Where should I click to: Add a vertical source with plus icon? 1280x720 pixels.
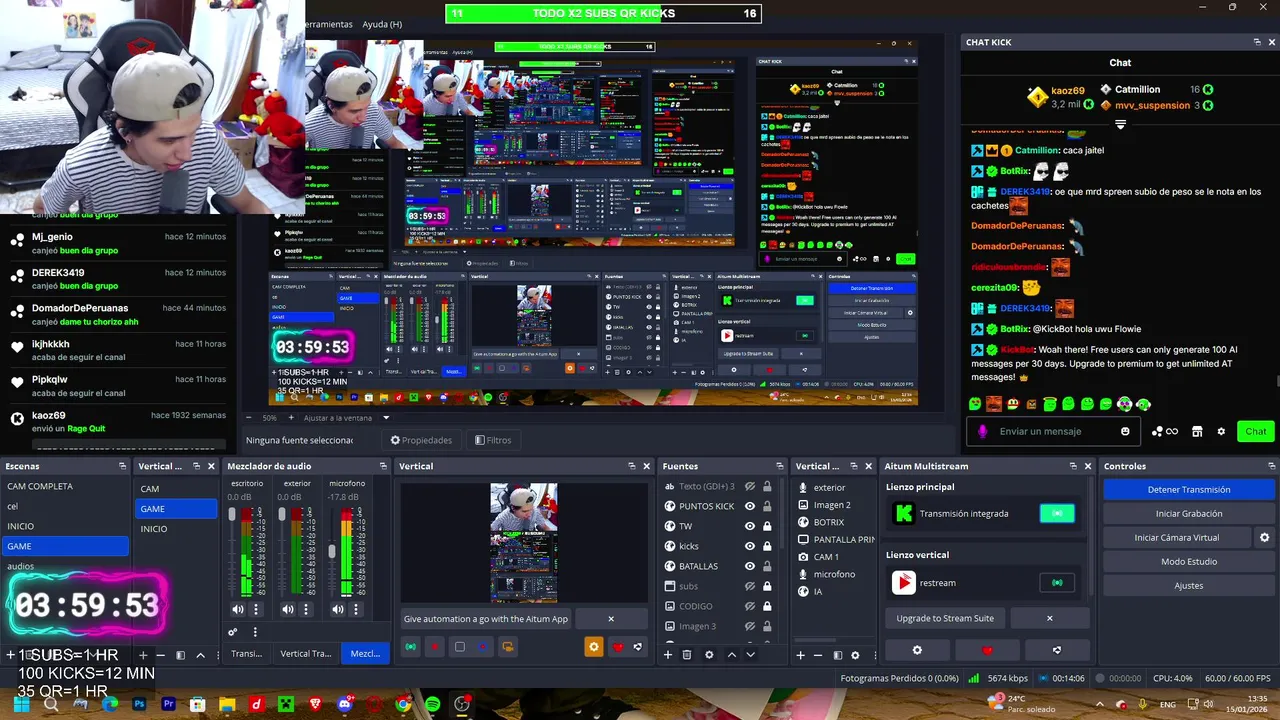800,655
